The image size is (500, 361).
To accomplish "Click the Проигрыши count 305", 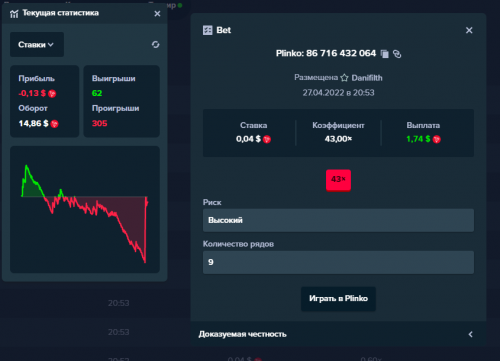I will pyautogui.click(x=99, y=124).
